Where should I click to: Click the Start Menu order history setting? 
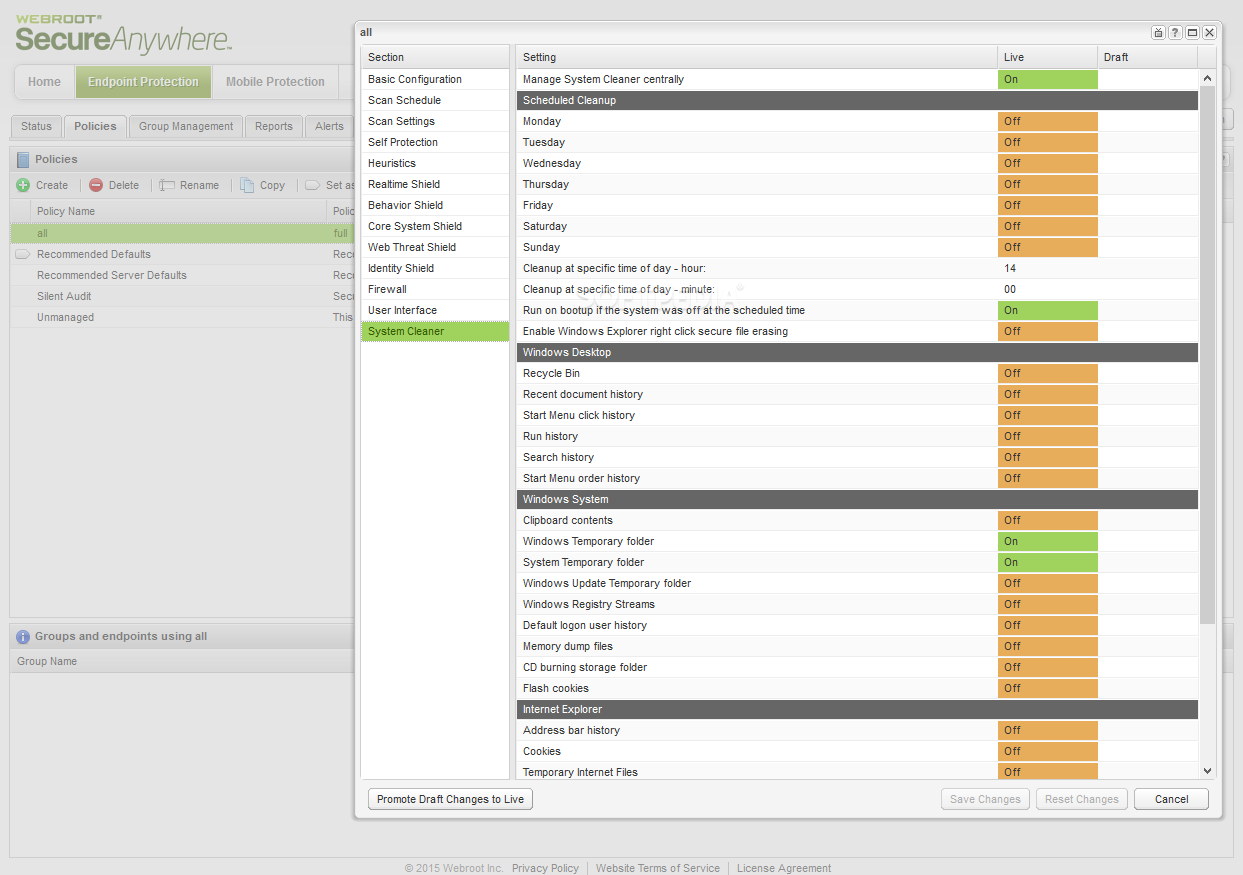tap(581, 478)
